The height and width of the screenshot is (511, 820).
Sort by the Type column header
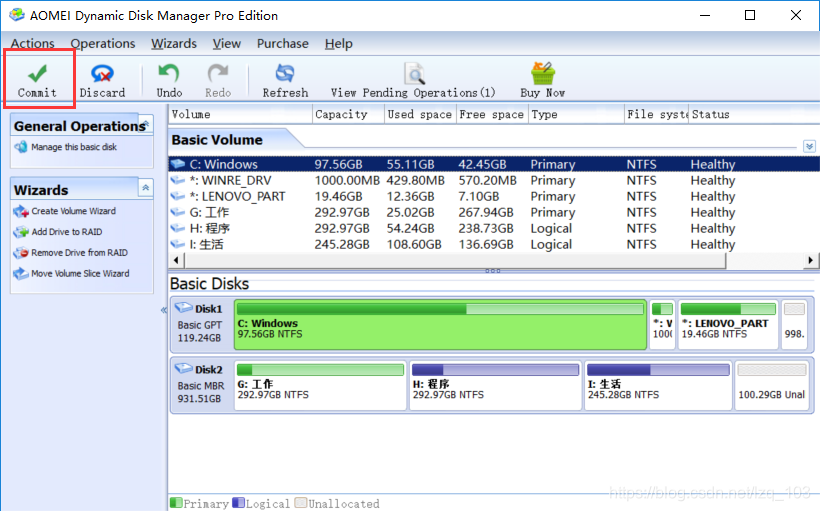pos(576,114)
